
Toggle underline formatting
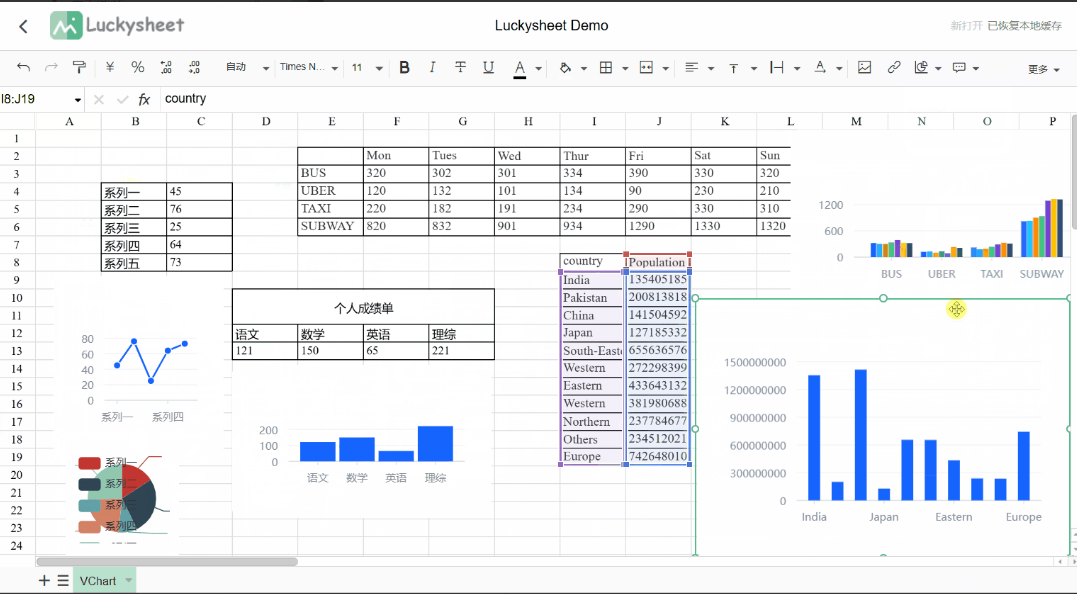pos(488,67)
